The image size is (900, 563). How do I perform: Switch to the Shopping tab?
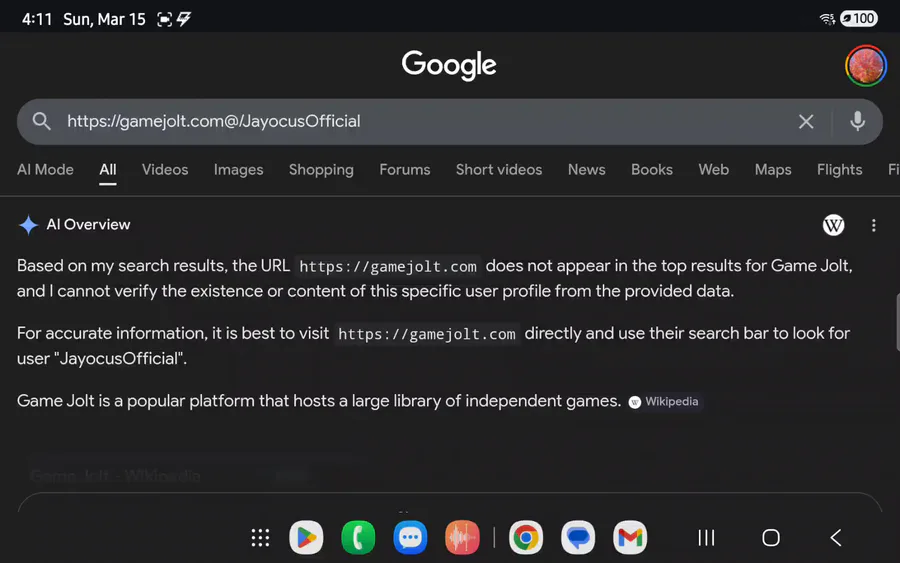[321, 169]
